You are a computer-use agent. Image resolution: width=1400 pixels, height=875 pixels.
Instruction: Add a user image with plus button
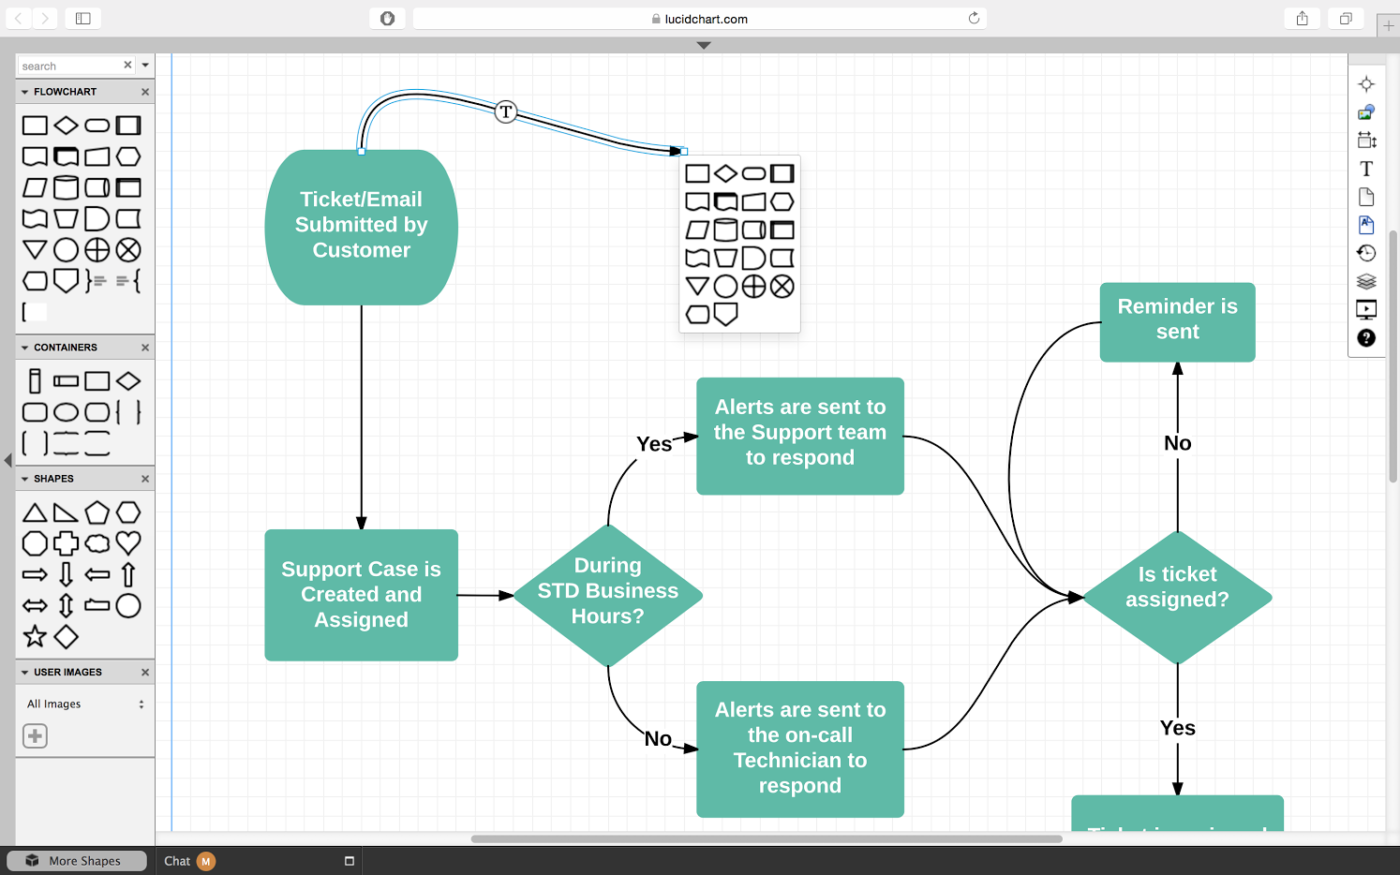click(x=35, y=736)
